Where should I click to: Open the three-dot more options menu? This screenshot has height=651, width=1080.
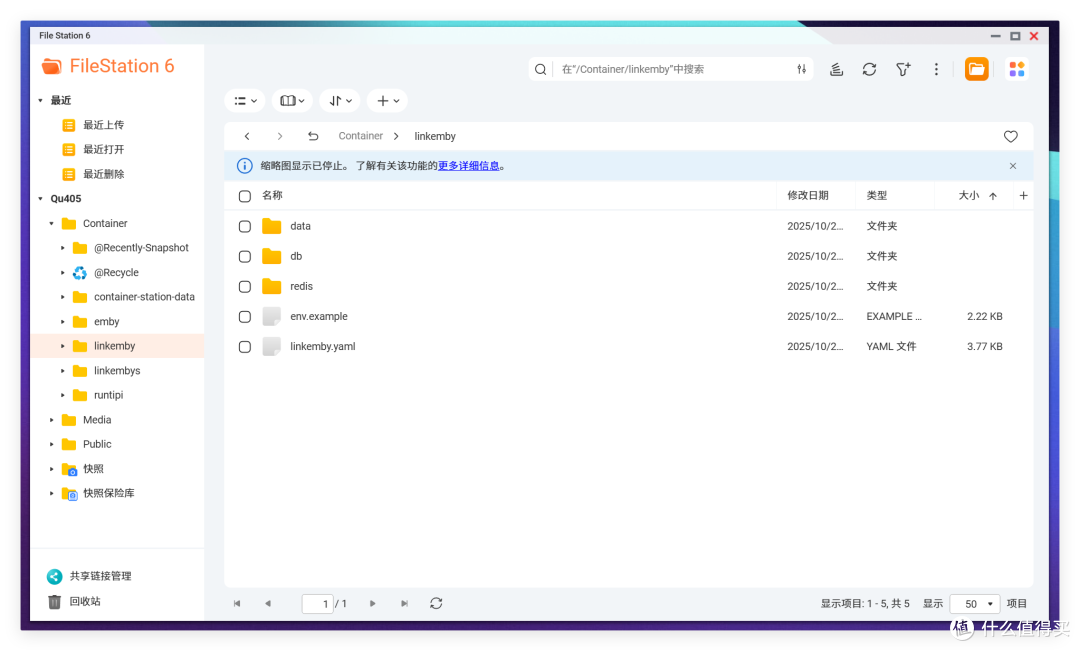[936, 69]
